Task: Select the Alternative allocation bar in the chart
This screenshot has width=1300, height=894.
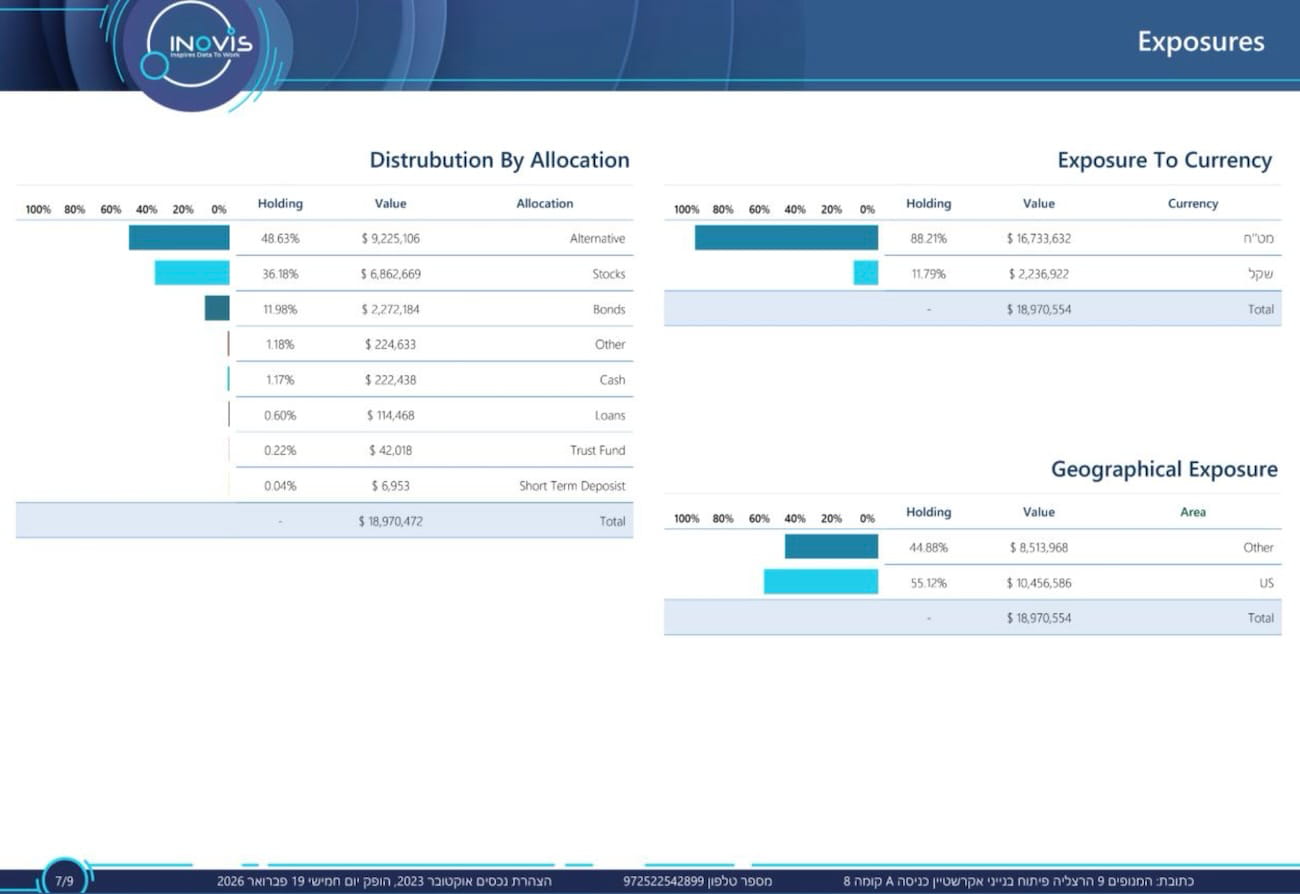Action: [x=179, y=238]
